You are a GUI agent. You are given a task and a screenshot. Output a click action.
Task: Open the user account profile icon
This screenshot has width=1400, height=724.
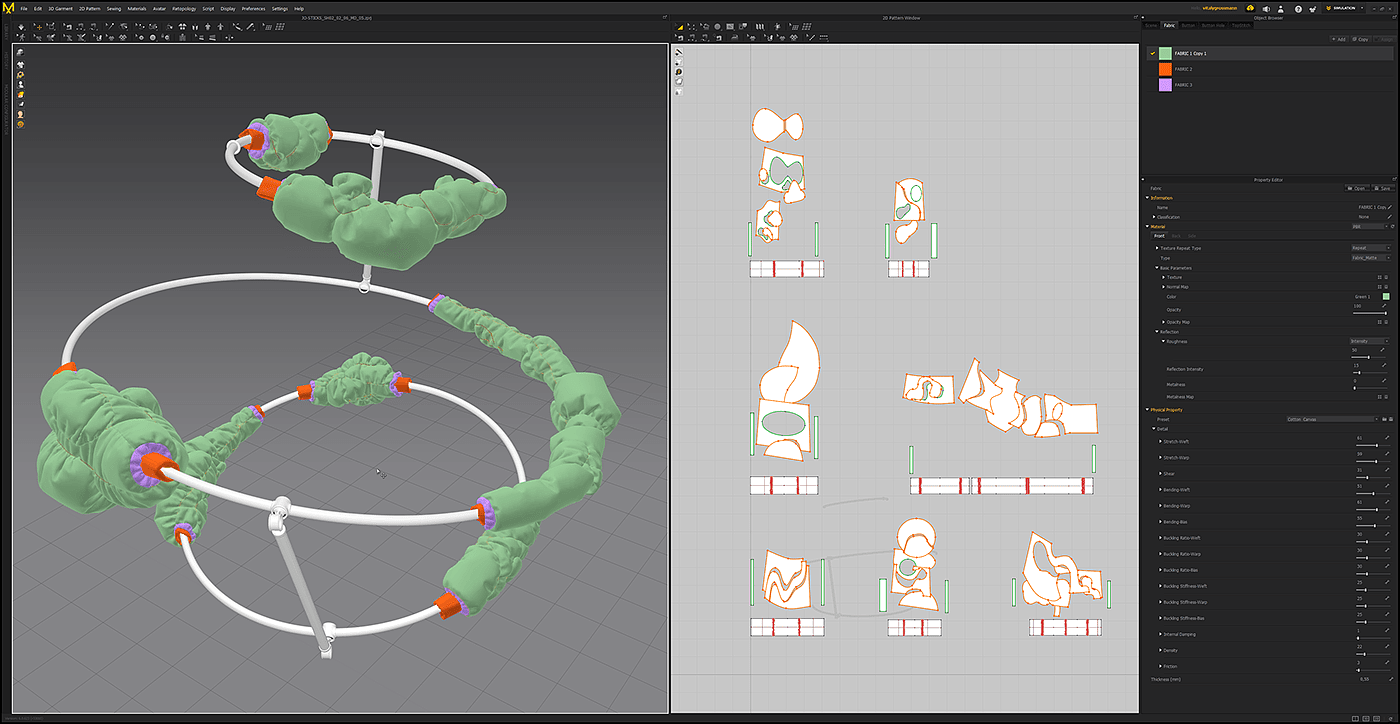point(1281,8)
